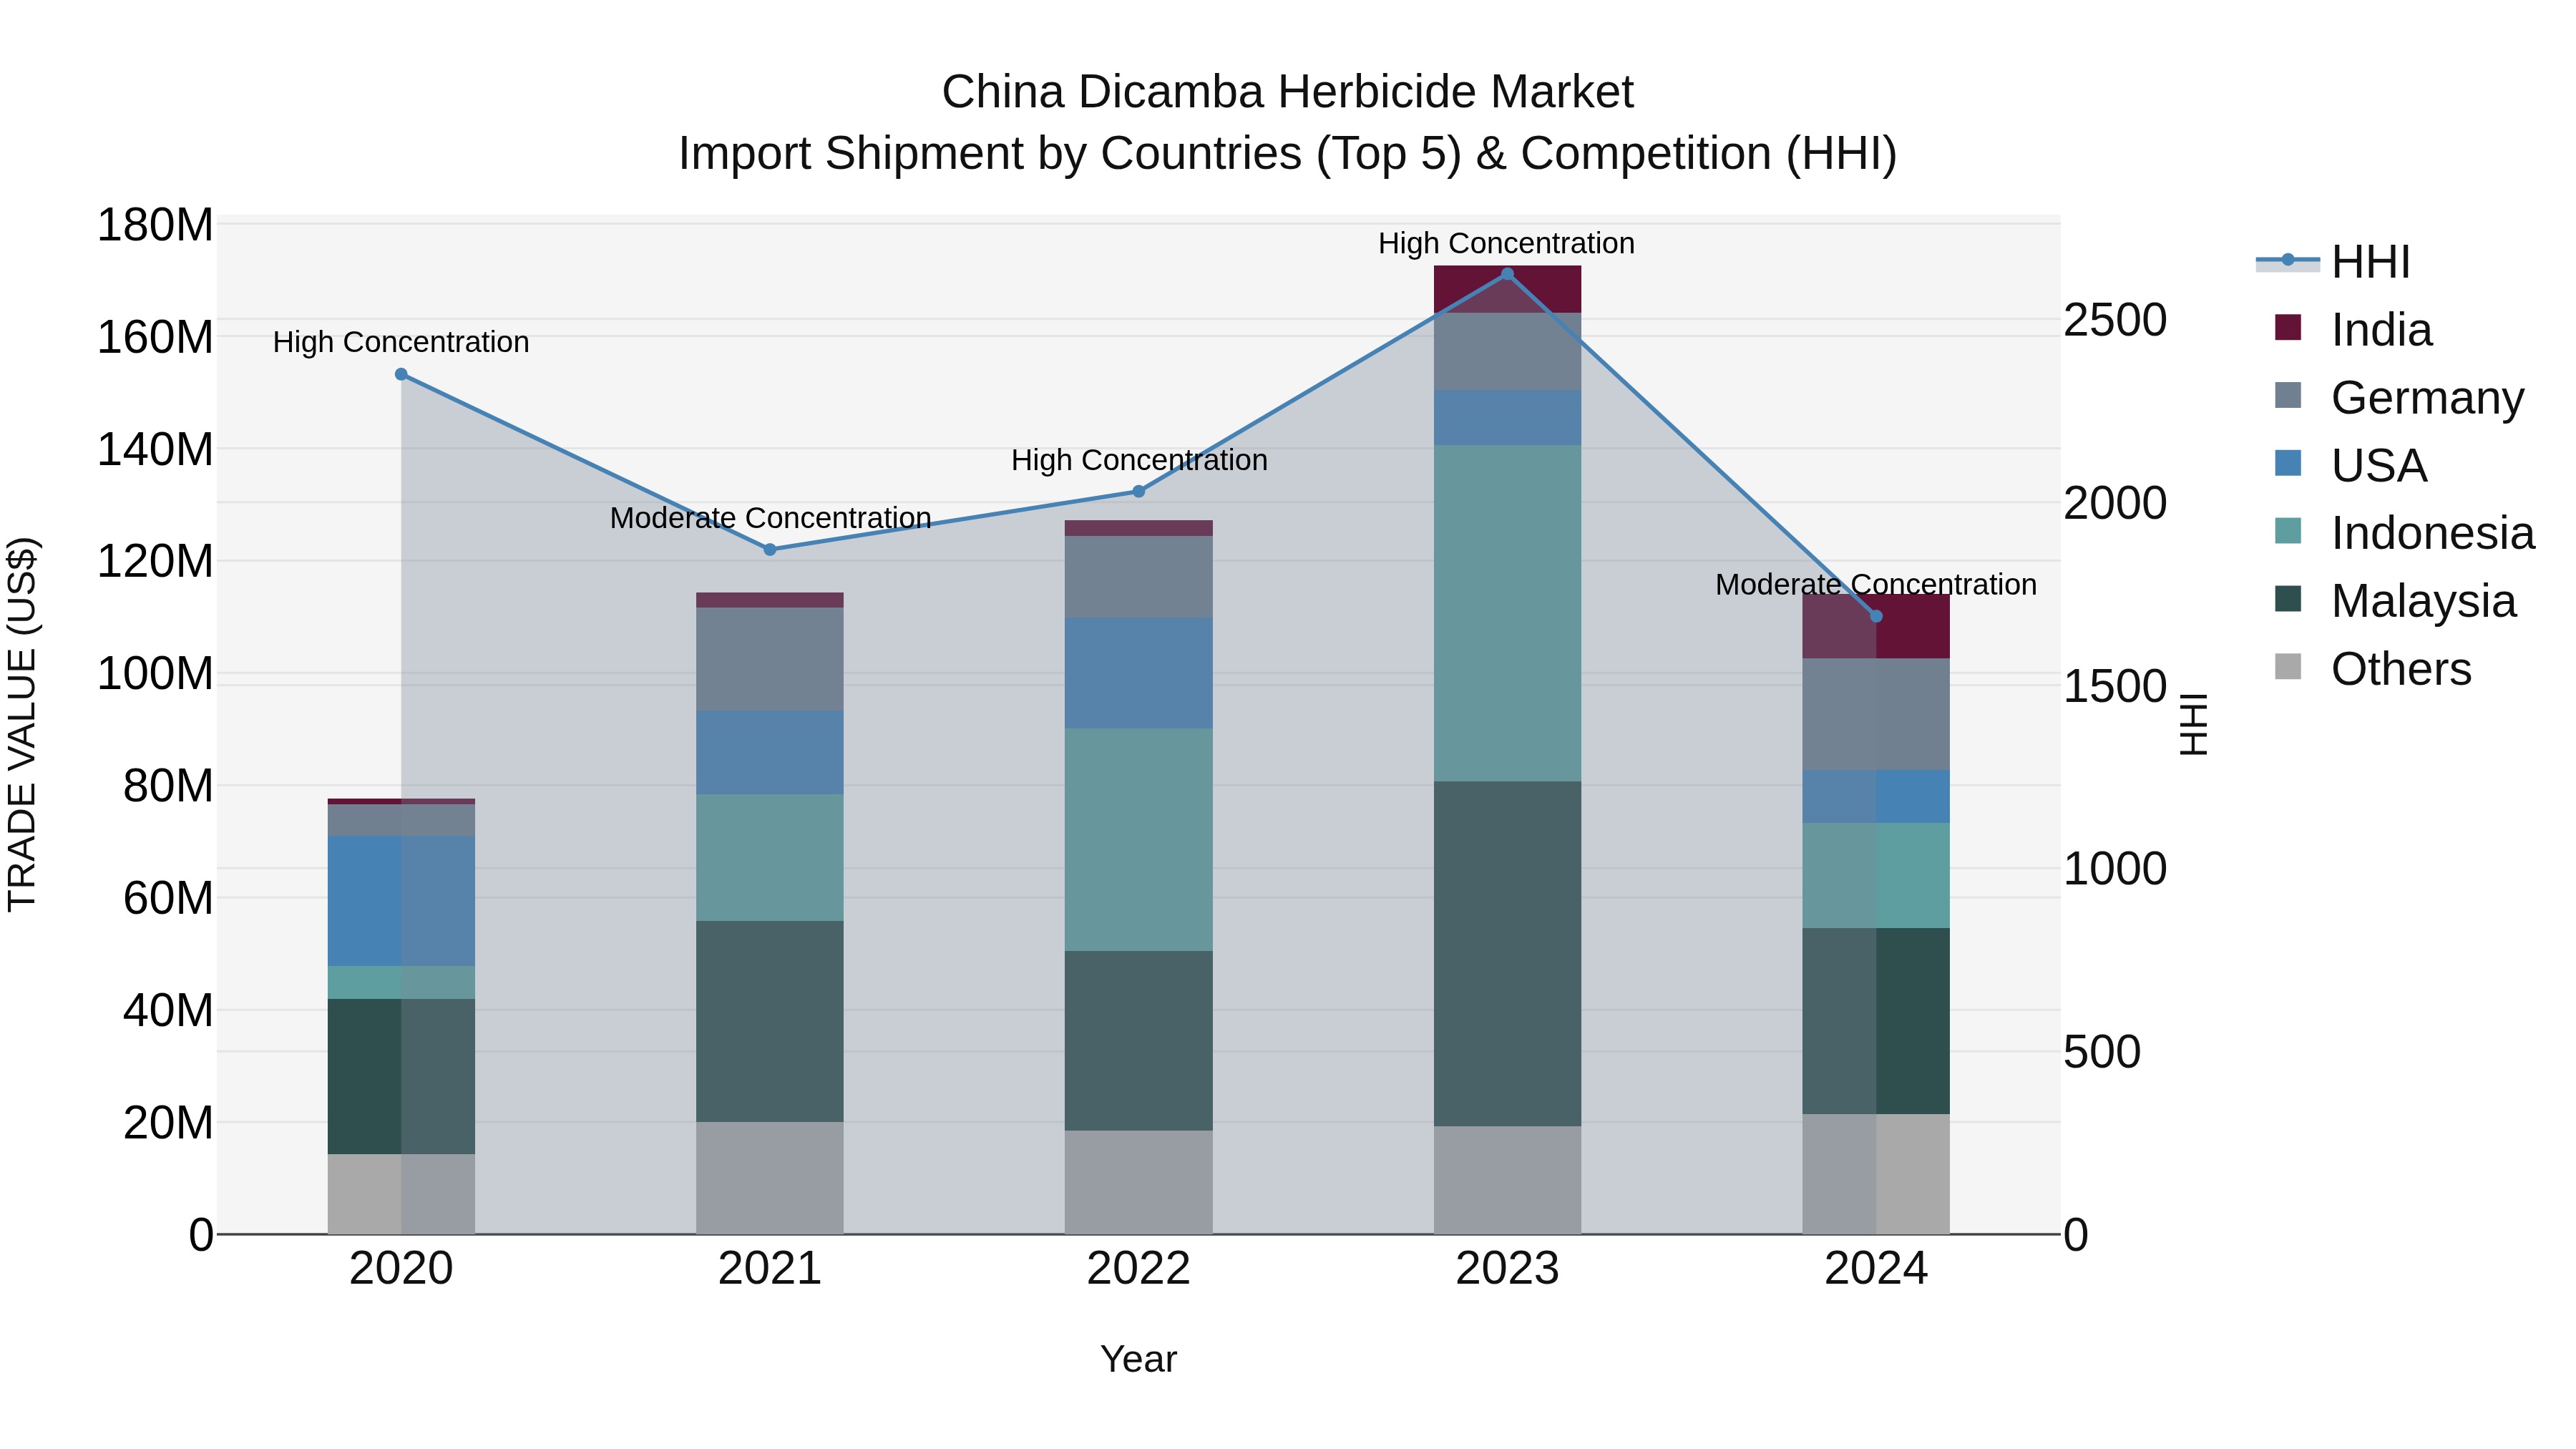Click the 2023 HHI data point
The height and width of the screenshot is (1449, 2576).
tap(1507, 274)
